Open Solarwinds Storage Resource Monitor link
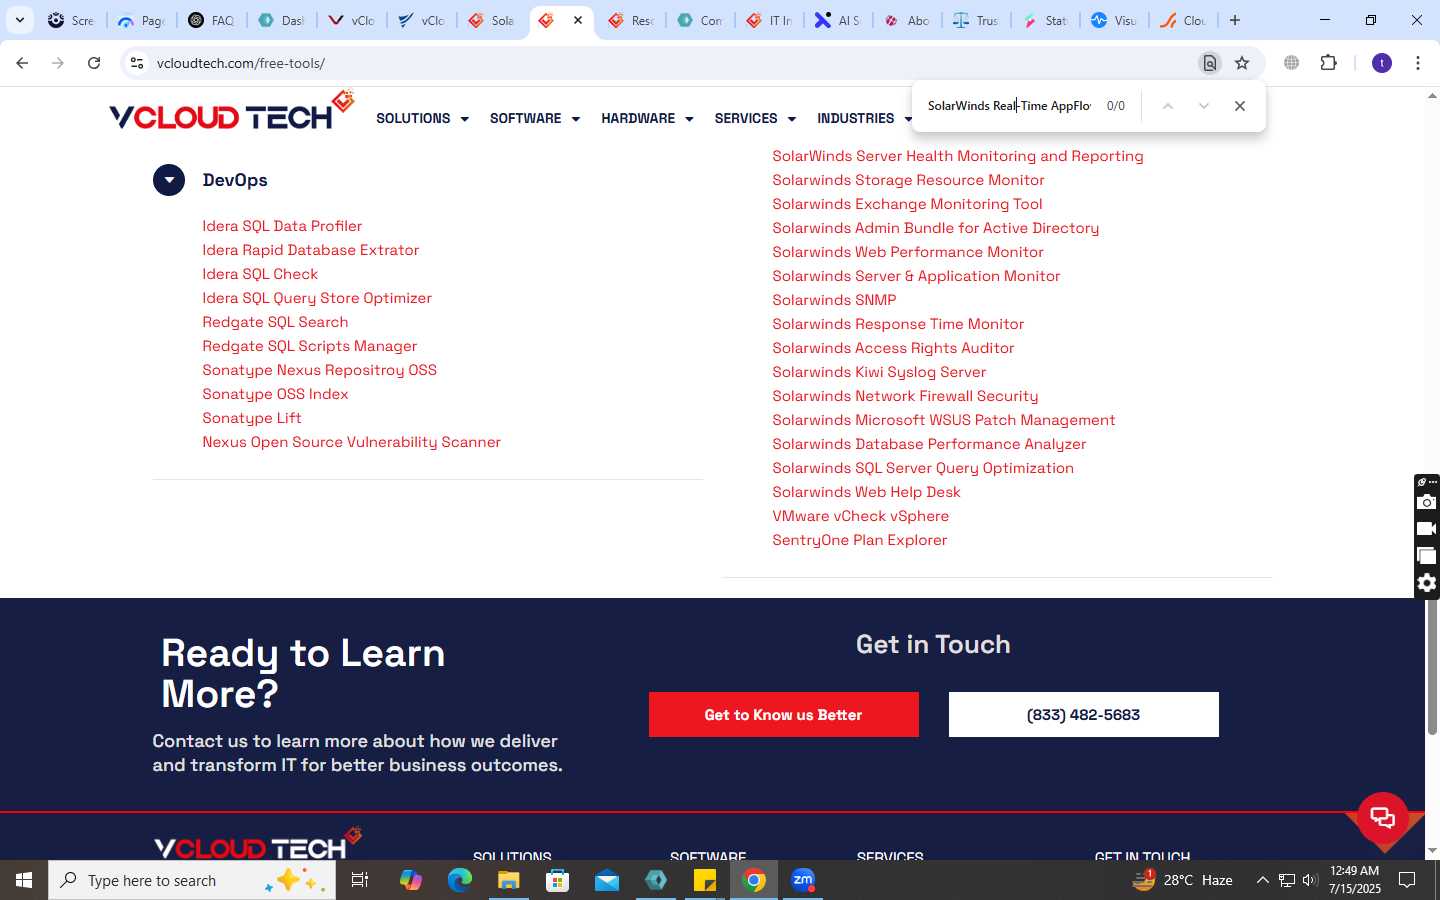Viewport: 1440px width, 900px height. [x=908, y=180]
